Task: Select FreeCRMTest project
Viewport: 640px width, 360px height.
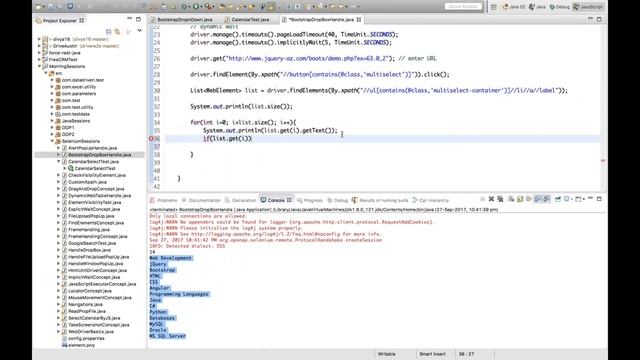Action: 63,60
